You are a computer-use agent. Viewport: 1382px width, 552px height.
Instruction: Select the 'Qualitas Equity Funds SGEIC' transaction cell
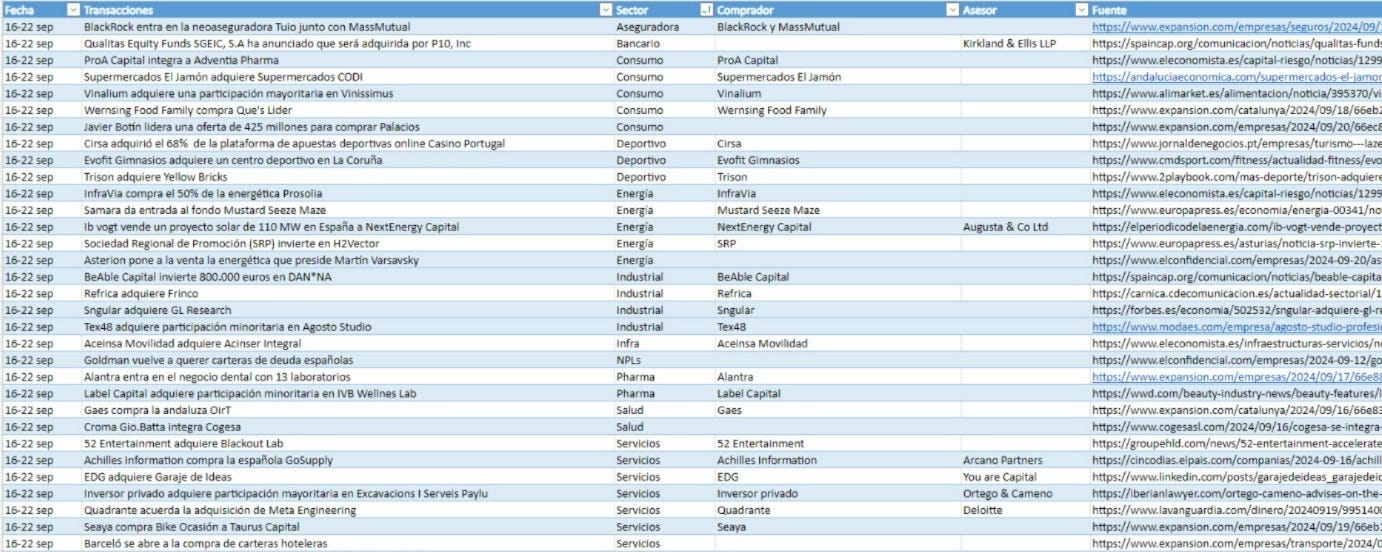coord(347,44)
